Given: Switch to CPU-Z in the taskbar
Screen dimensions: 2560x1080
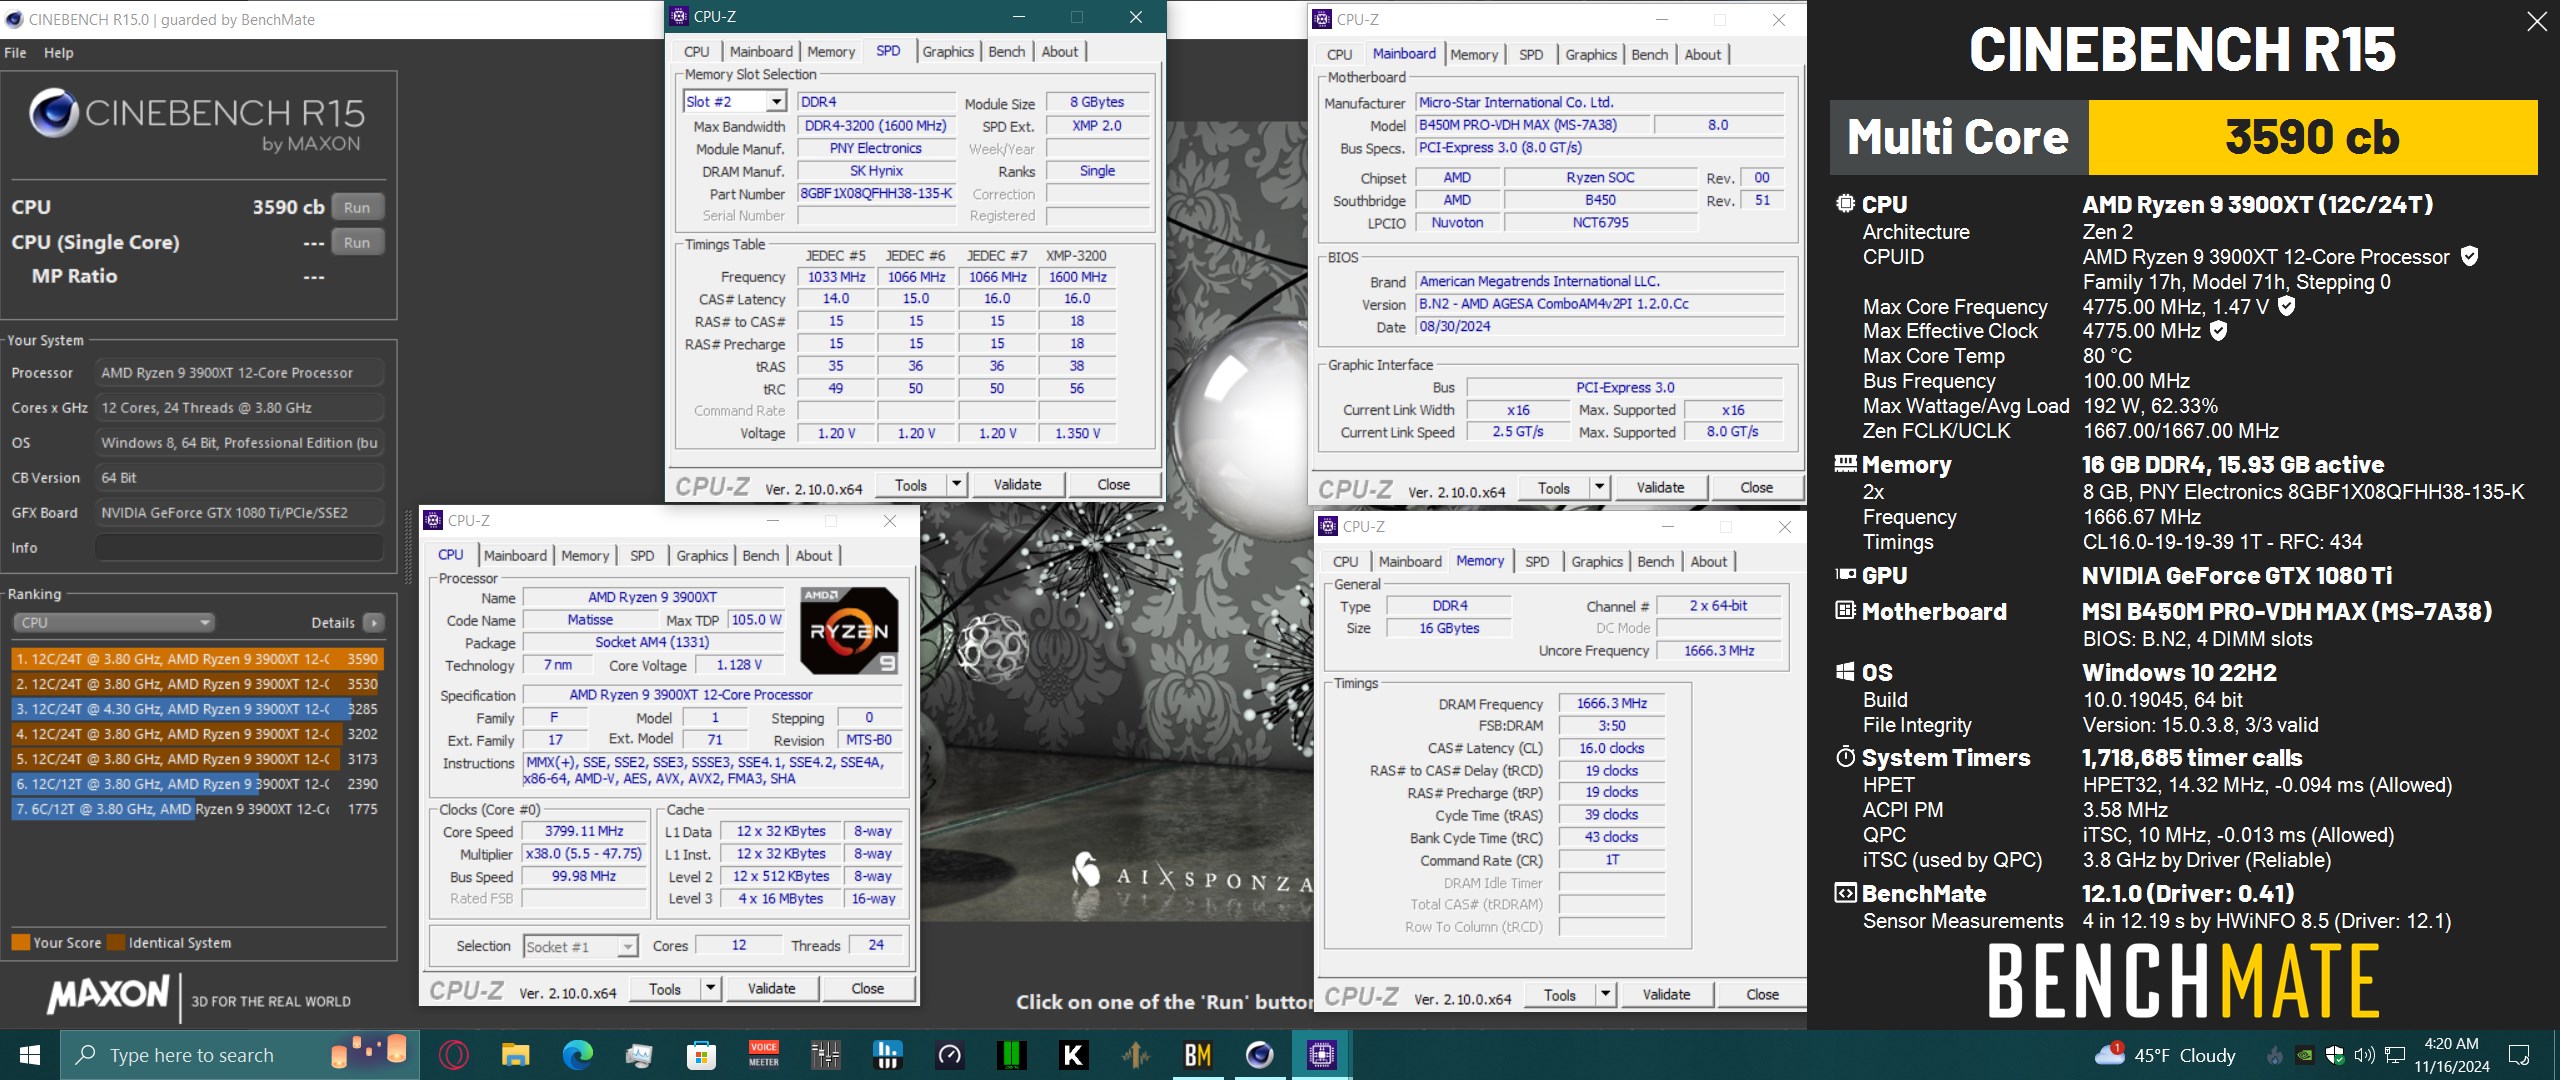Looking at the screenshot, I should point(1321,1055).
